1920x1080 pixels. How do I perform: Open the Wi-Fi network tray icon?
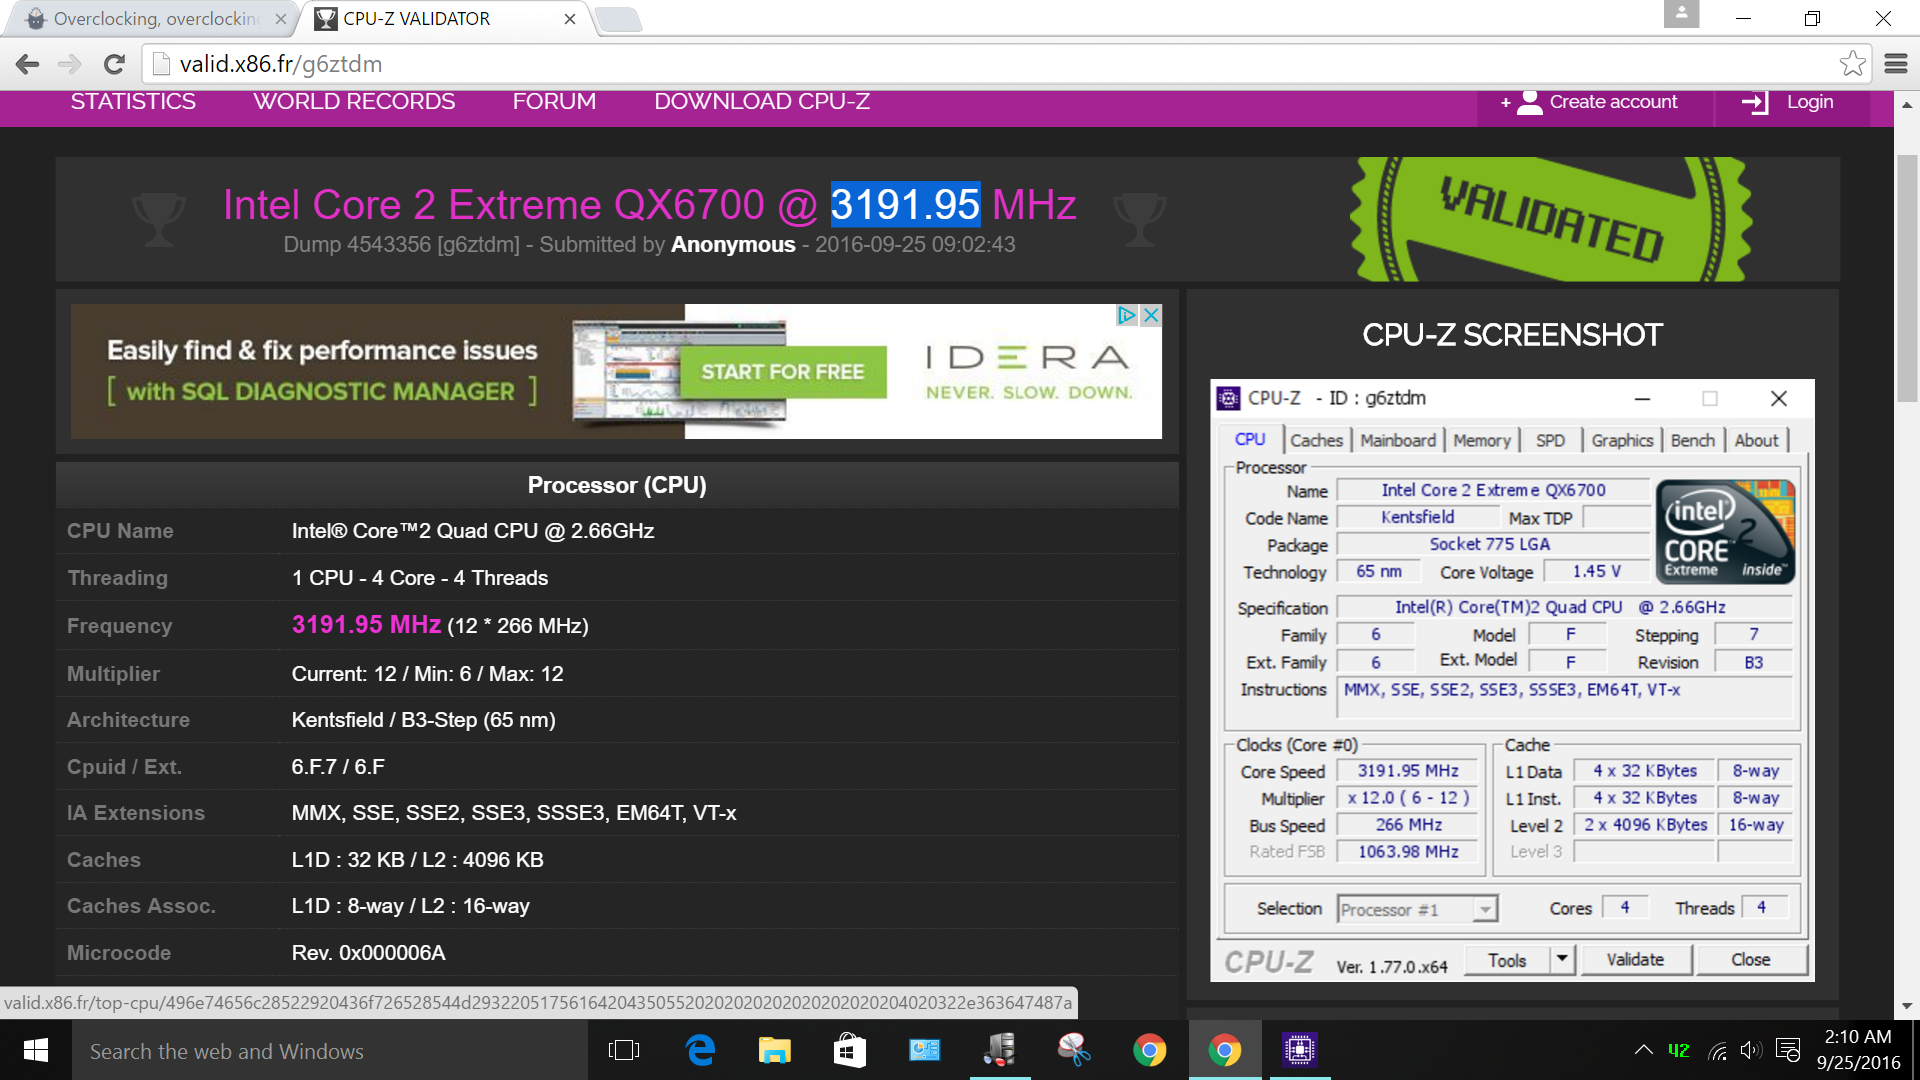coord(1717,1050)
